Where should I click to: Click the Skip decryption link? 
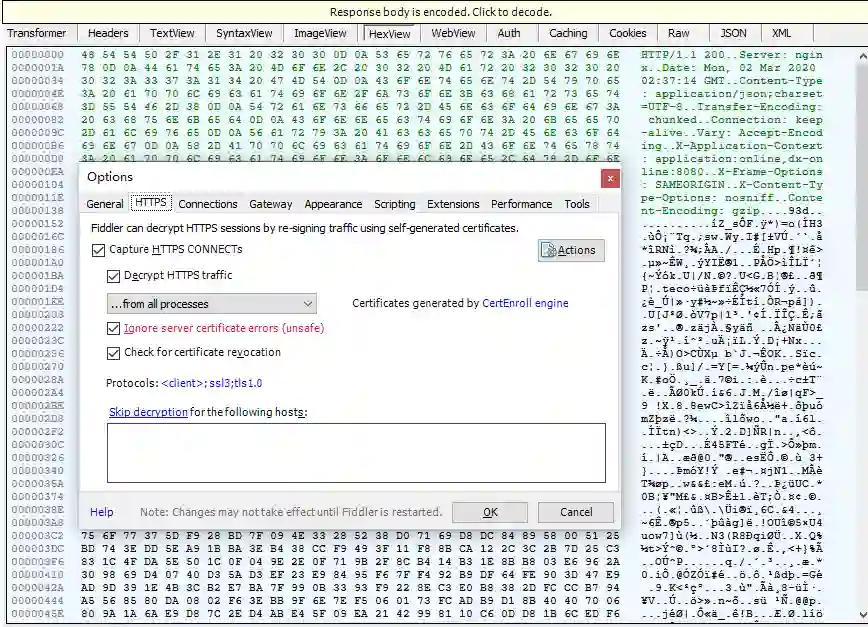click(148, 412)
